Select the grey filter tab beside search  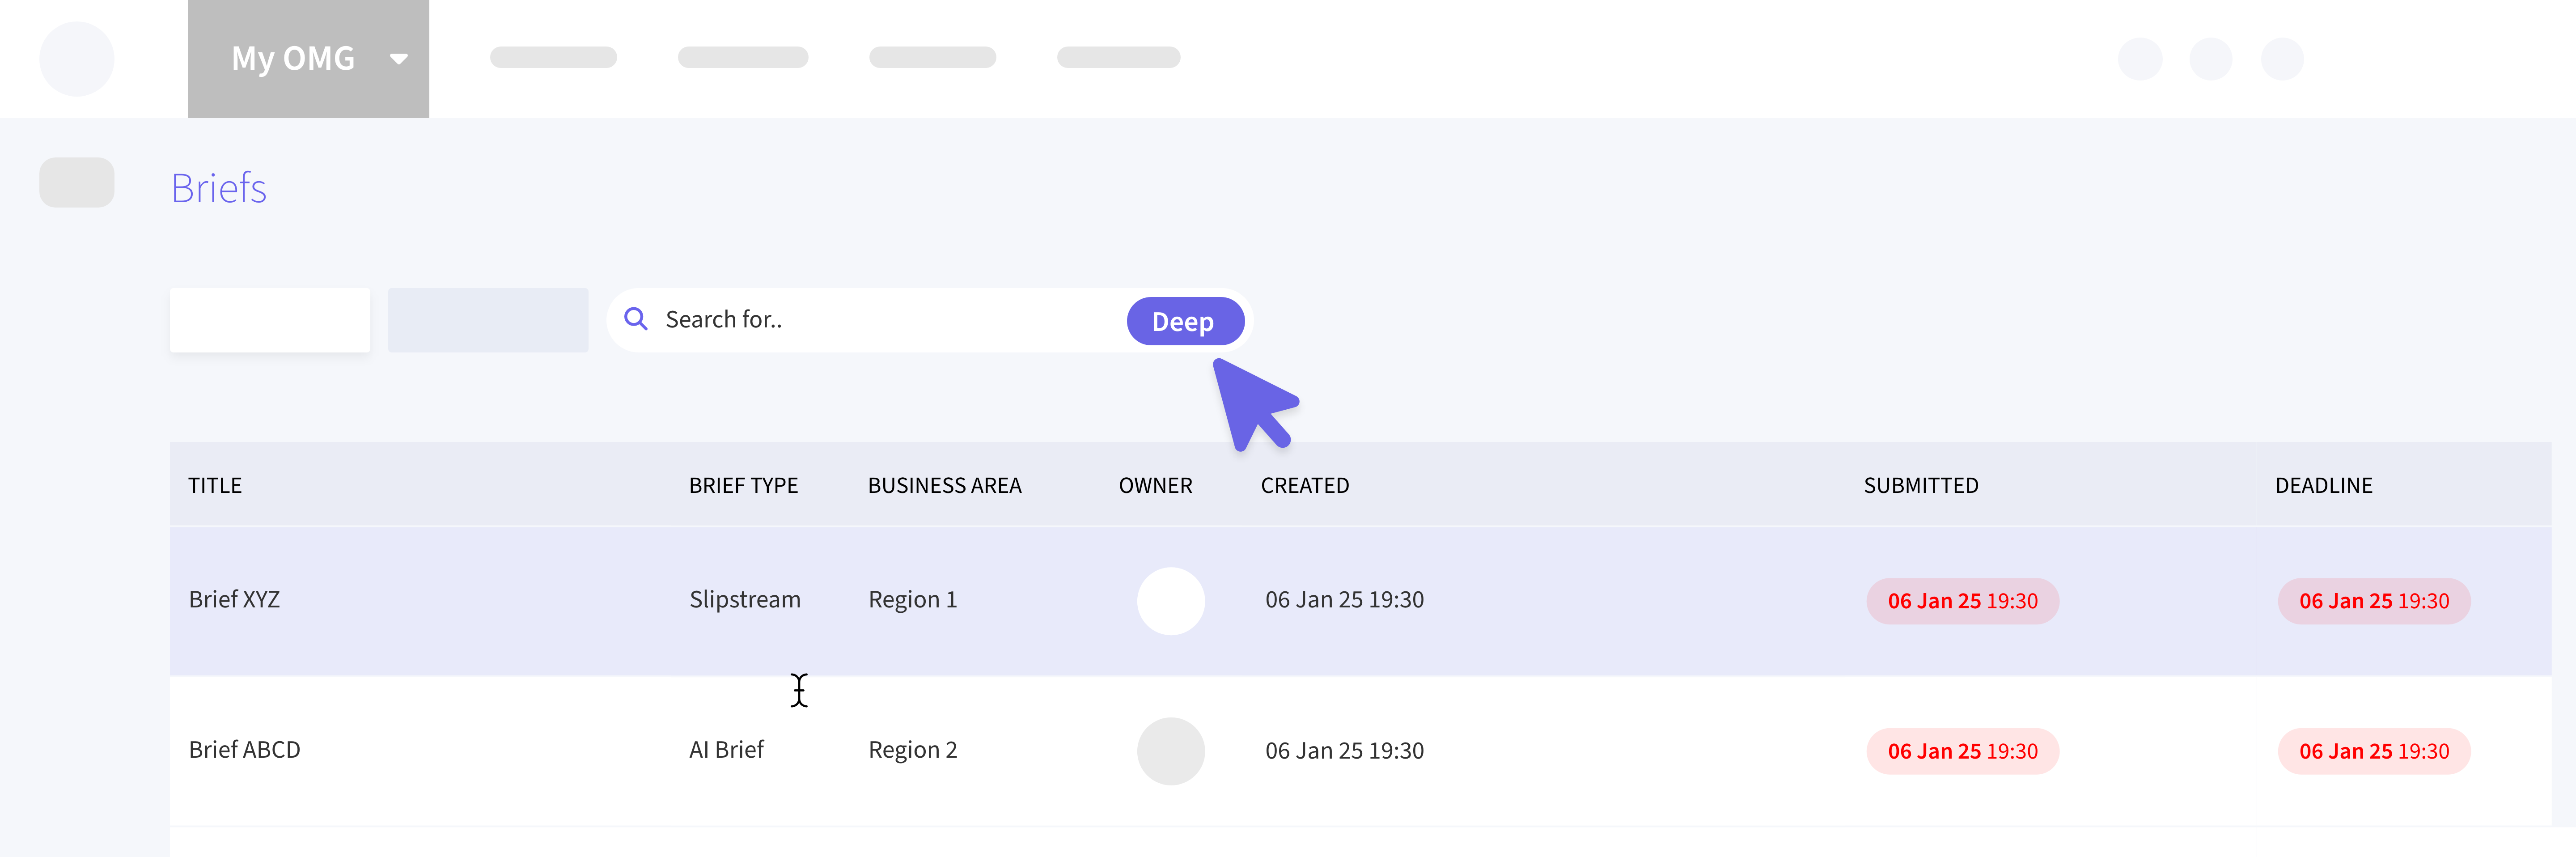[x=488, y=320]
